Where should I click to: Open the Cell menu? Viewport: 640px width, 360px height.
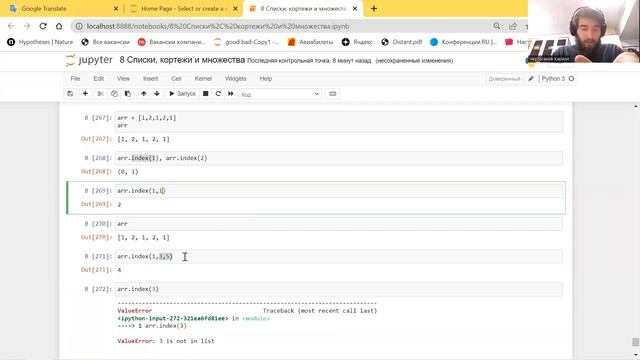(x=176, y=79)
